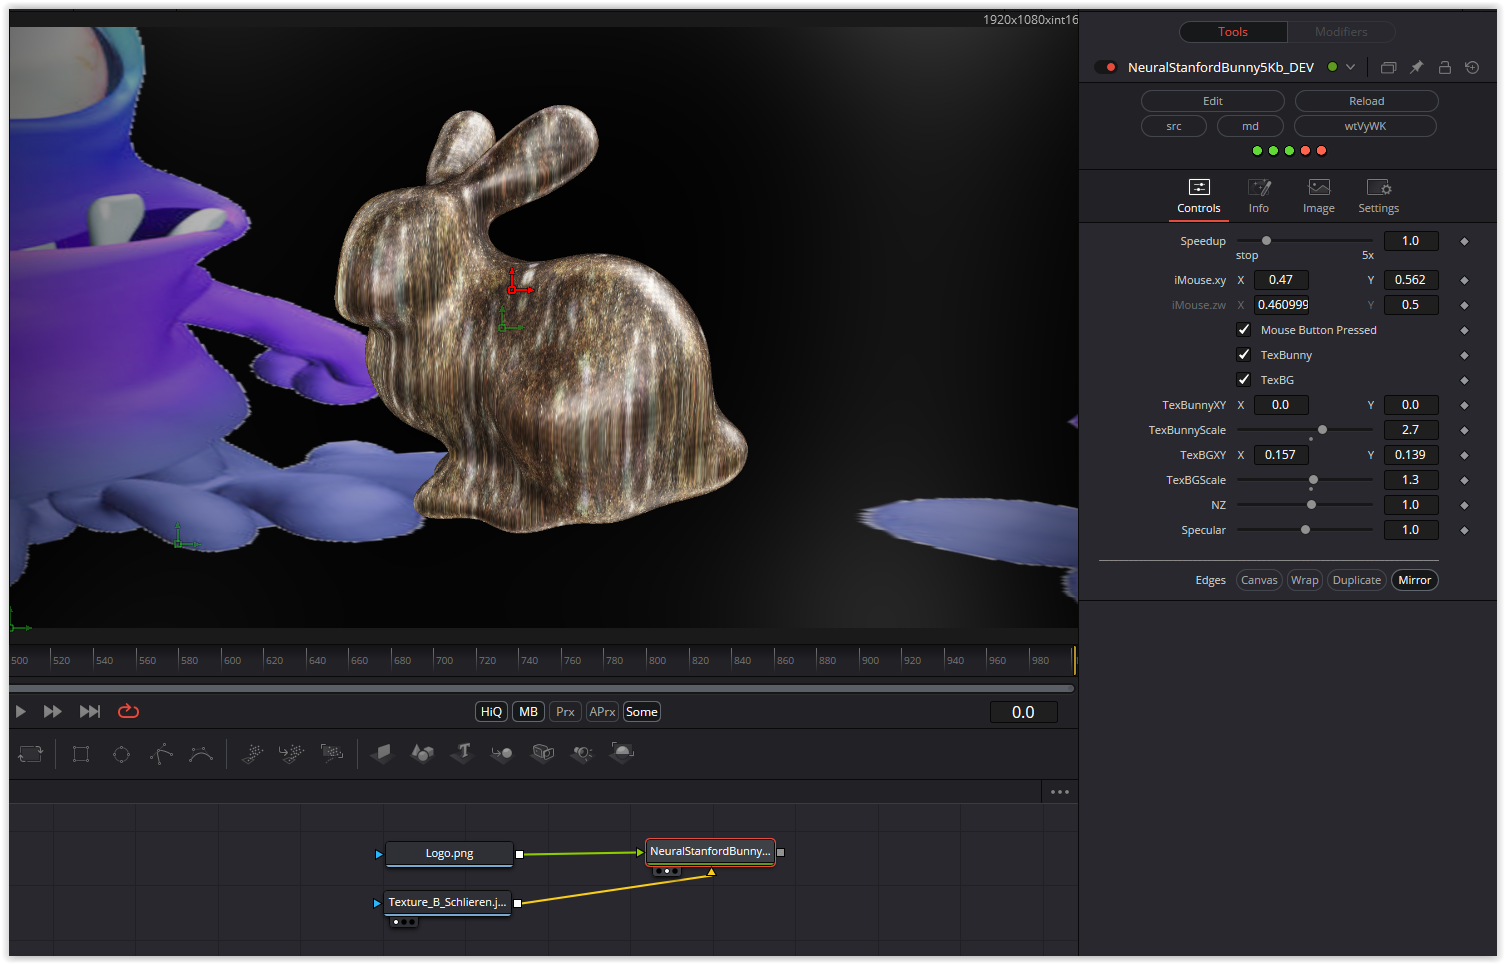Viewport: 1505px width, 964px height.
Task: Open the Image tab
Action: 1319,196
